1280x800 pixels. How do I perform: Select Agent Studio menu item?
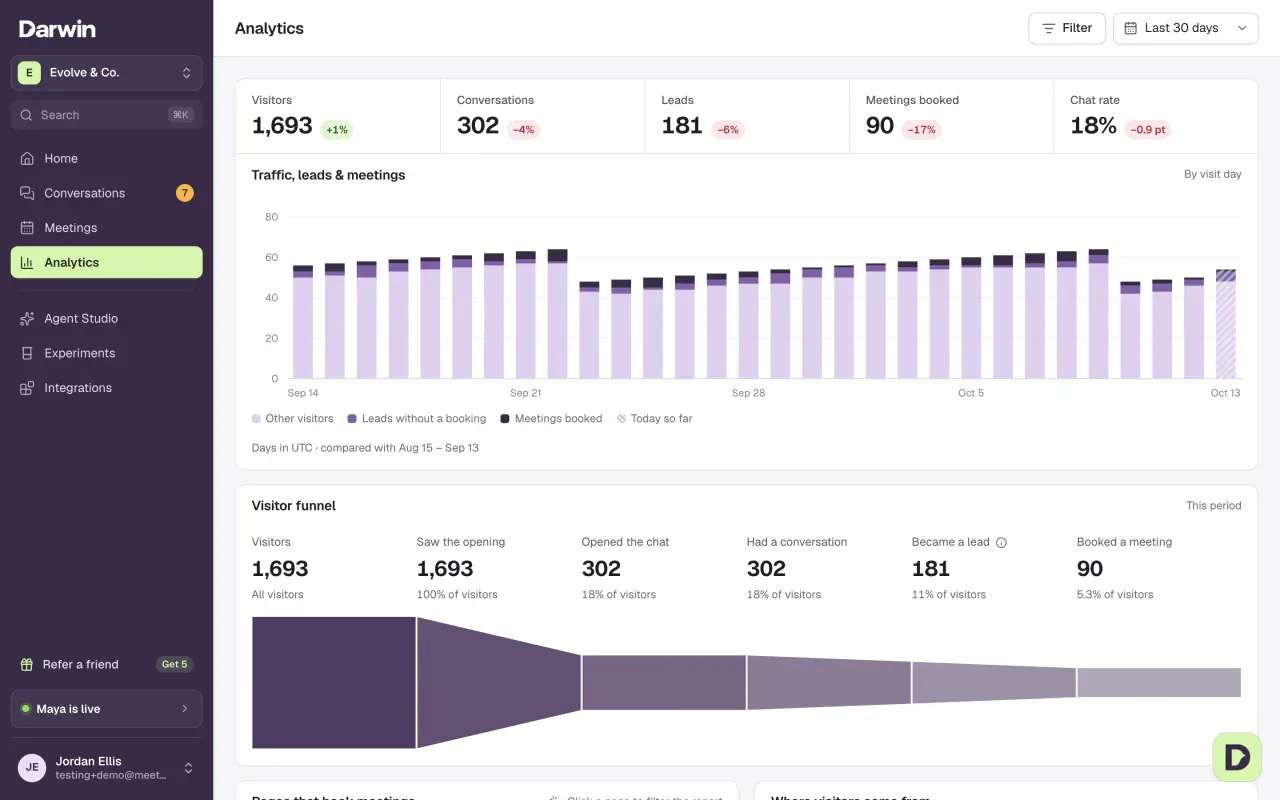pyautogui.click(x=107, y=318)
